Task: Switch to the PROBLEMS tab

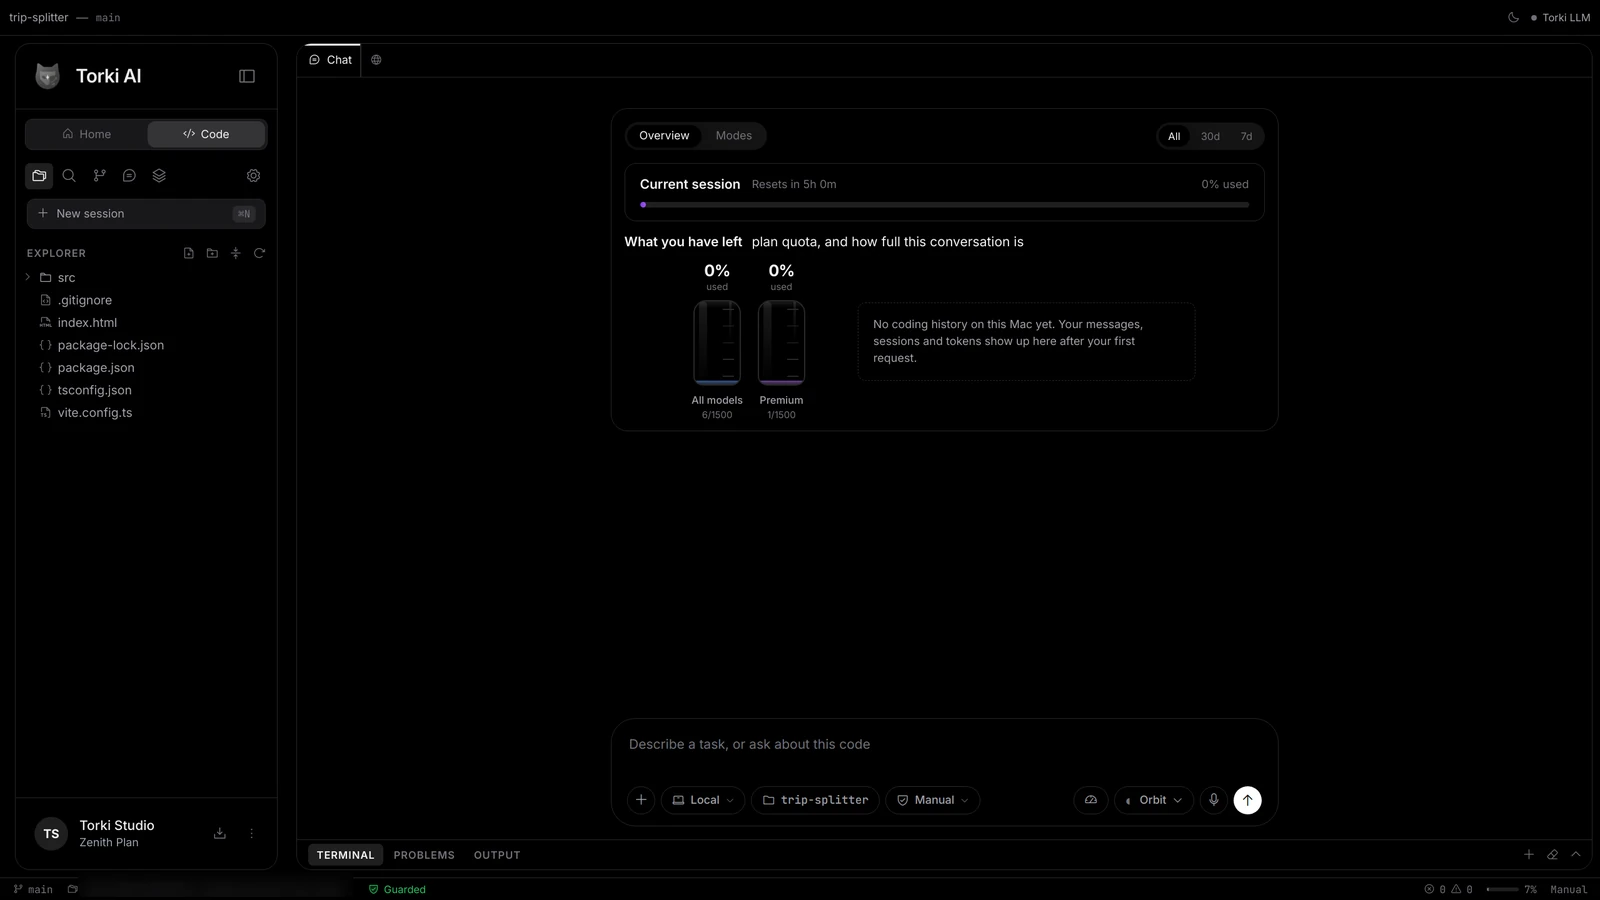Action: tap(424, 855)
